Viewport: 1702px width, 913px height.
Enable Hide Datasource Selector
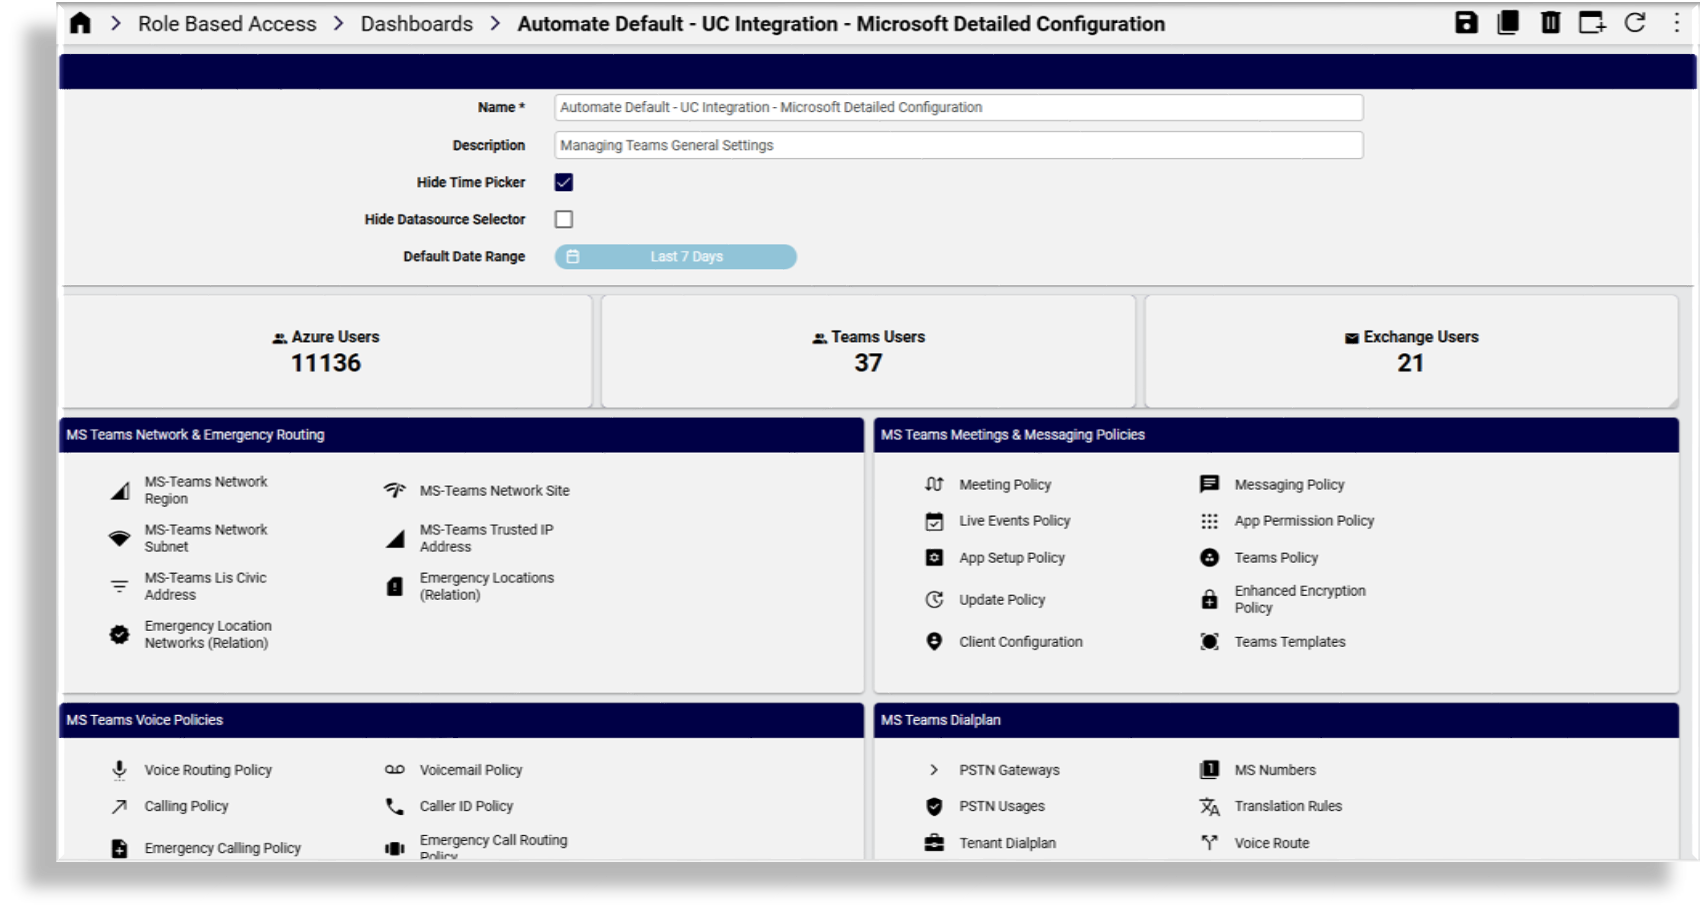point(563,219)
